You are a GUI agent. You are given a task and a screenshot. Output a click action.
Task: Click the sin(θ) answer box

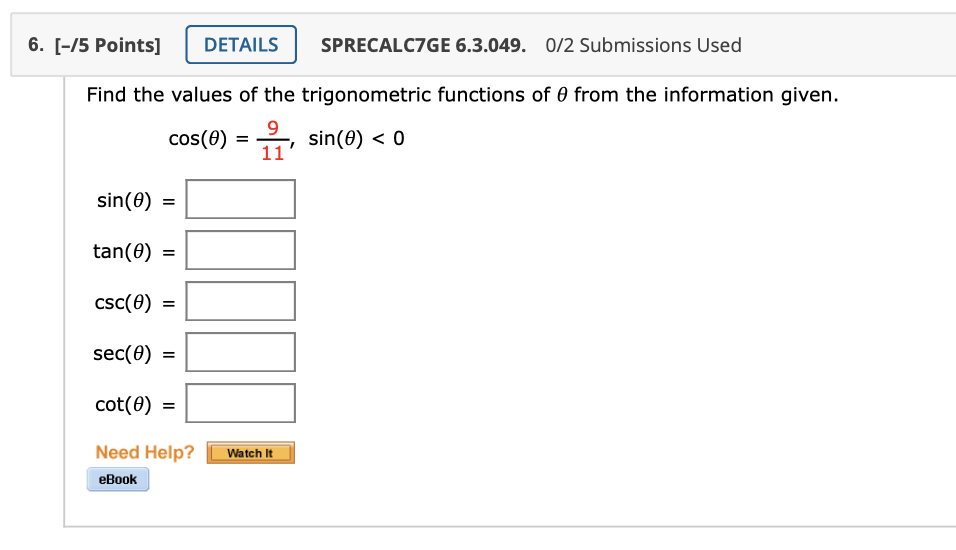tap(241, 199)
